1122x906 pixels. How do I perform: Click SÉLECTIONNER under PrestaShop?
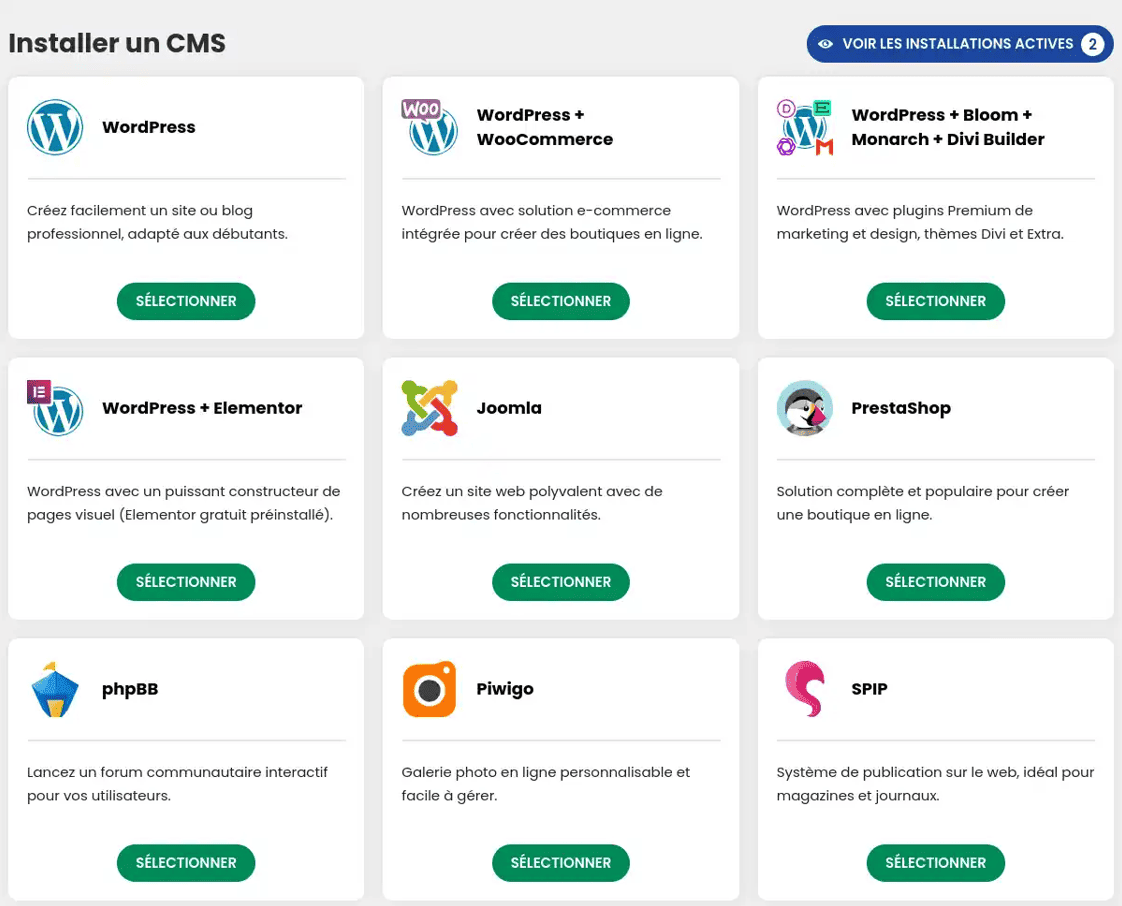pos(935,582)
